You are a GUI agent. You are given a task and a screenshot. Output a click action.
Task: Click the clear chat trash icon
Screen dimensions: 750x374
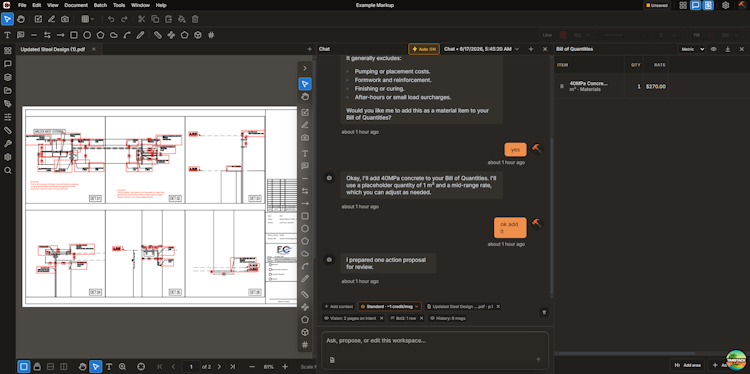click(544, 312)
